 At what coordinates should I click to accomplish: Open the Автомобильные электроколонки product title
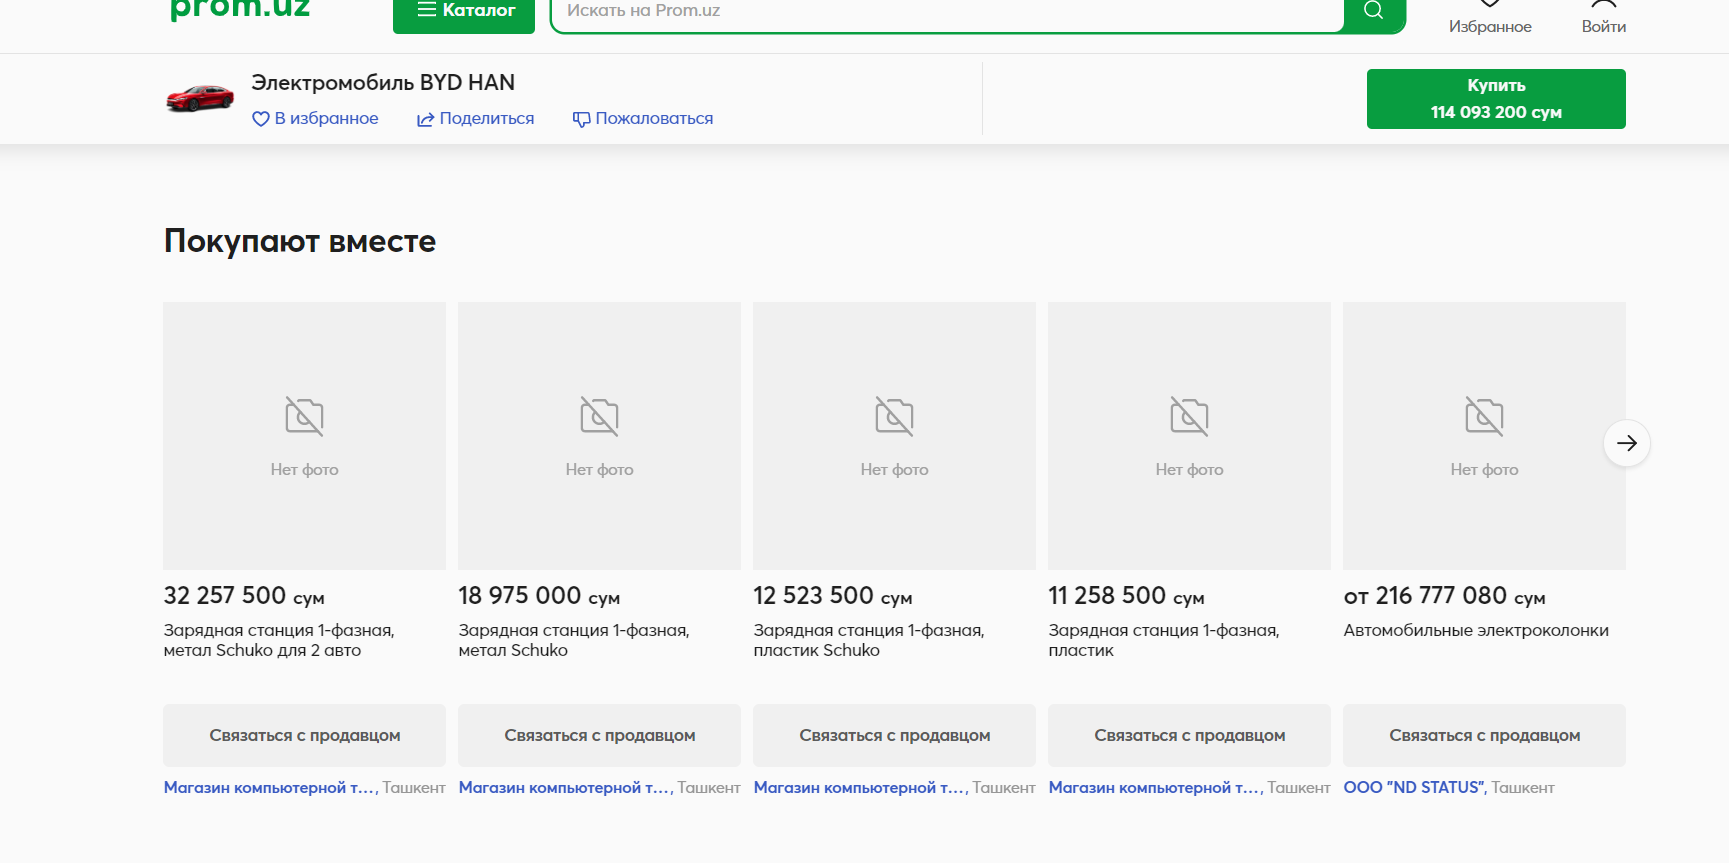pos(1476,631)
